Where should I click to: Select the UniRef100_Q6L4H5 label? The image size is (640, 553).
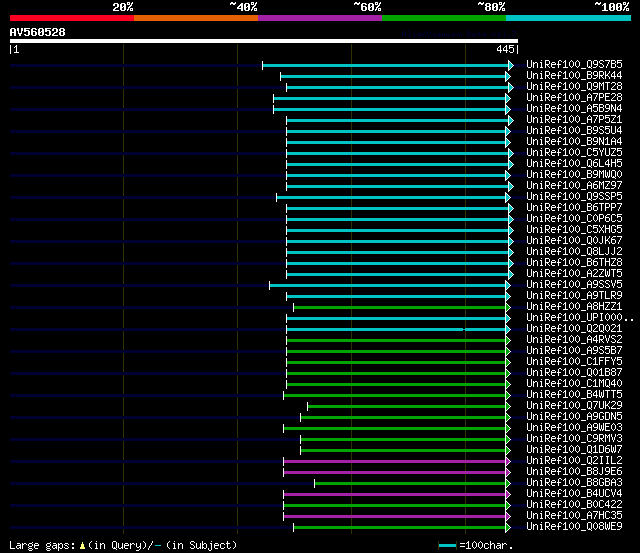pos(574,164)
